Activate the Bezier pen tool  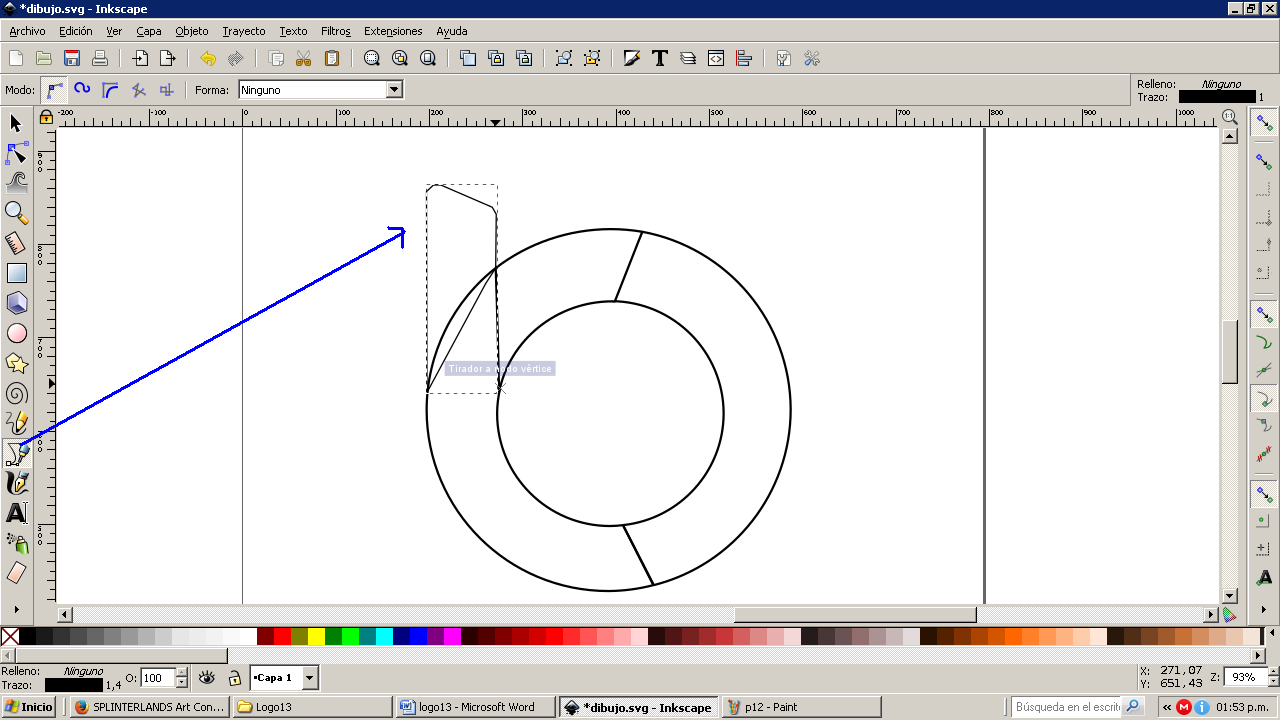(x=16, y=453)
